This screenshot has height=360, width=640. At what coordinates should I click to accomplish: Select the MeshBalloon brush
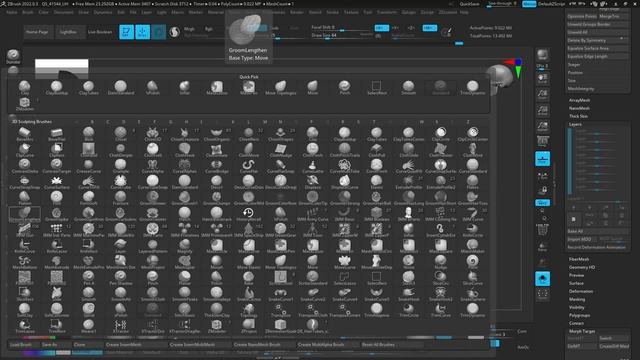(x=24, y=262)
